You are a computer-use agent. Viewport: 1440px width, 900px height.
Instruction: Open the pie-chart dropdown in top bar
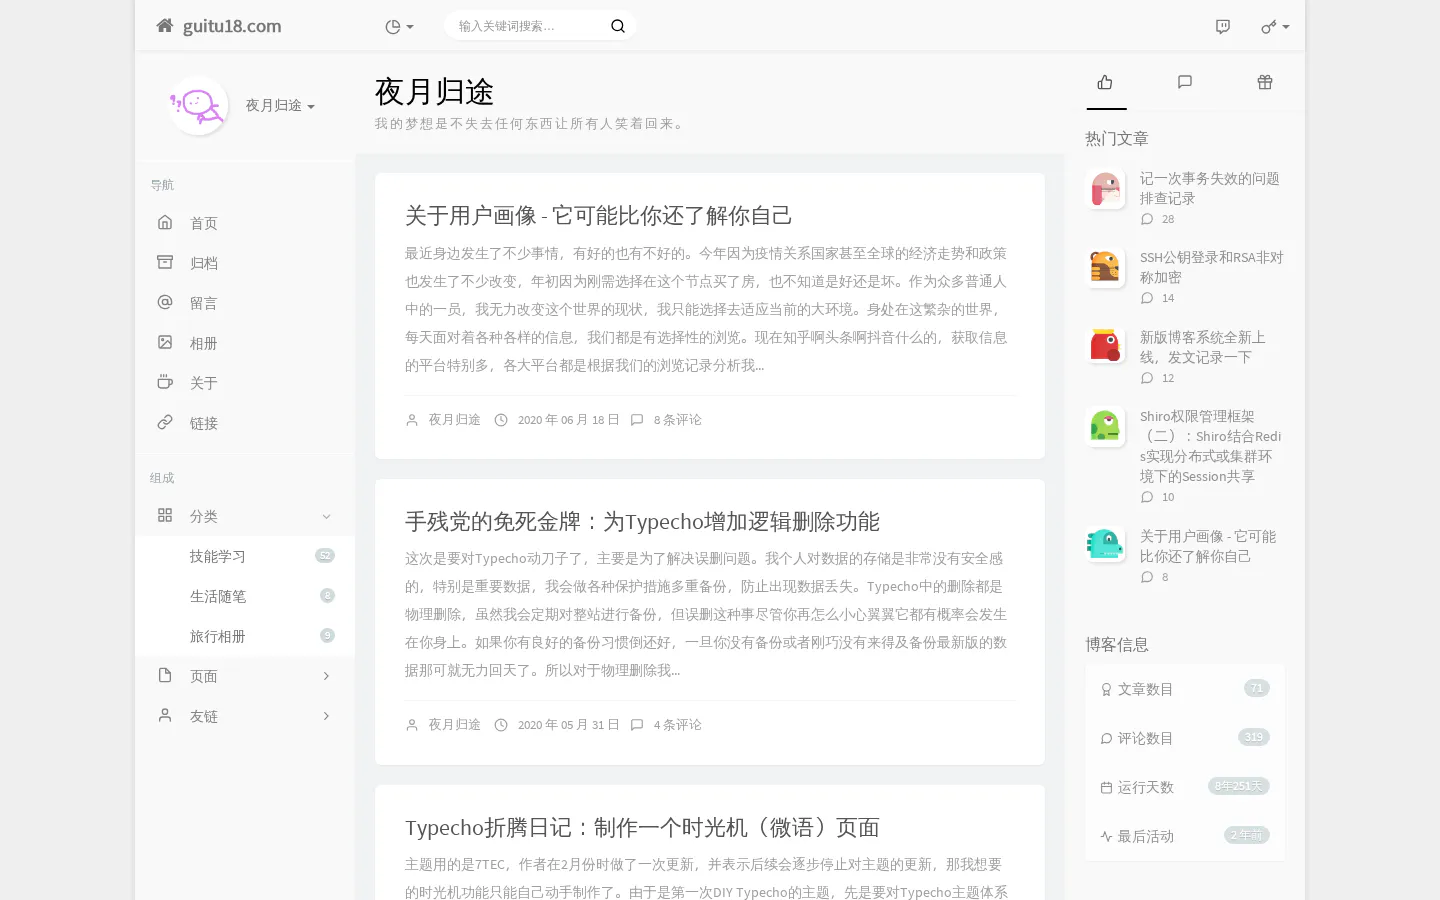tap(399, 27)
